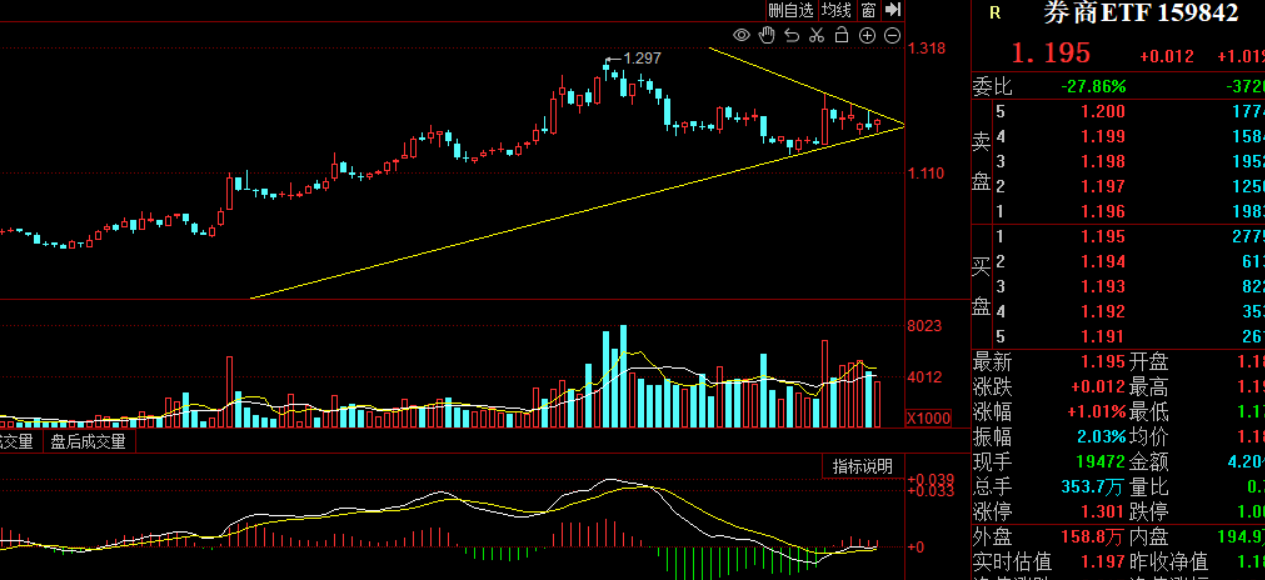This screenshot has height=580, width=1265.
Task: Click the 窗 window button
Action: [x=868, y=10]
